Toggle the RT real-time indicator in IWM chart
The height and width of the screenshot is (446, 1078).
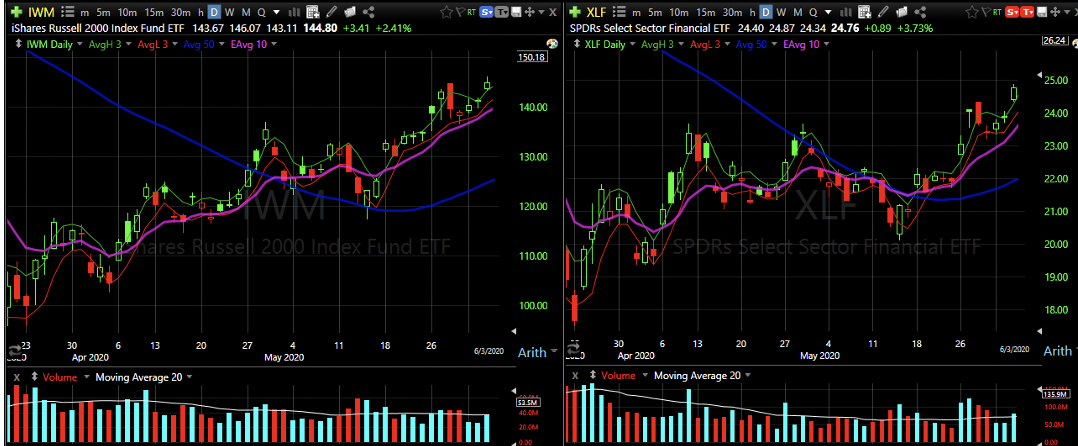tap(471, 12)
